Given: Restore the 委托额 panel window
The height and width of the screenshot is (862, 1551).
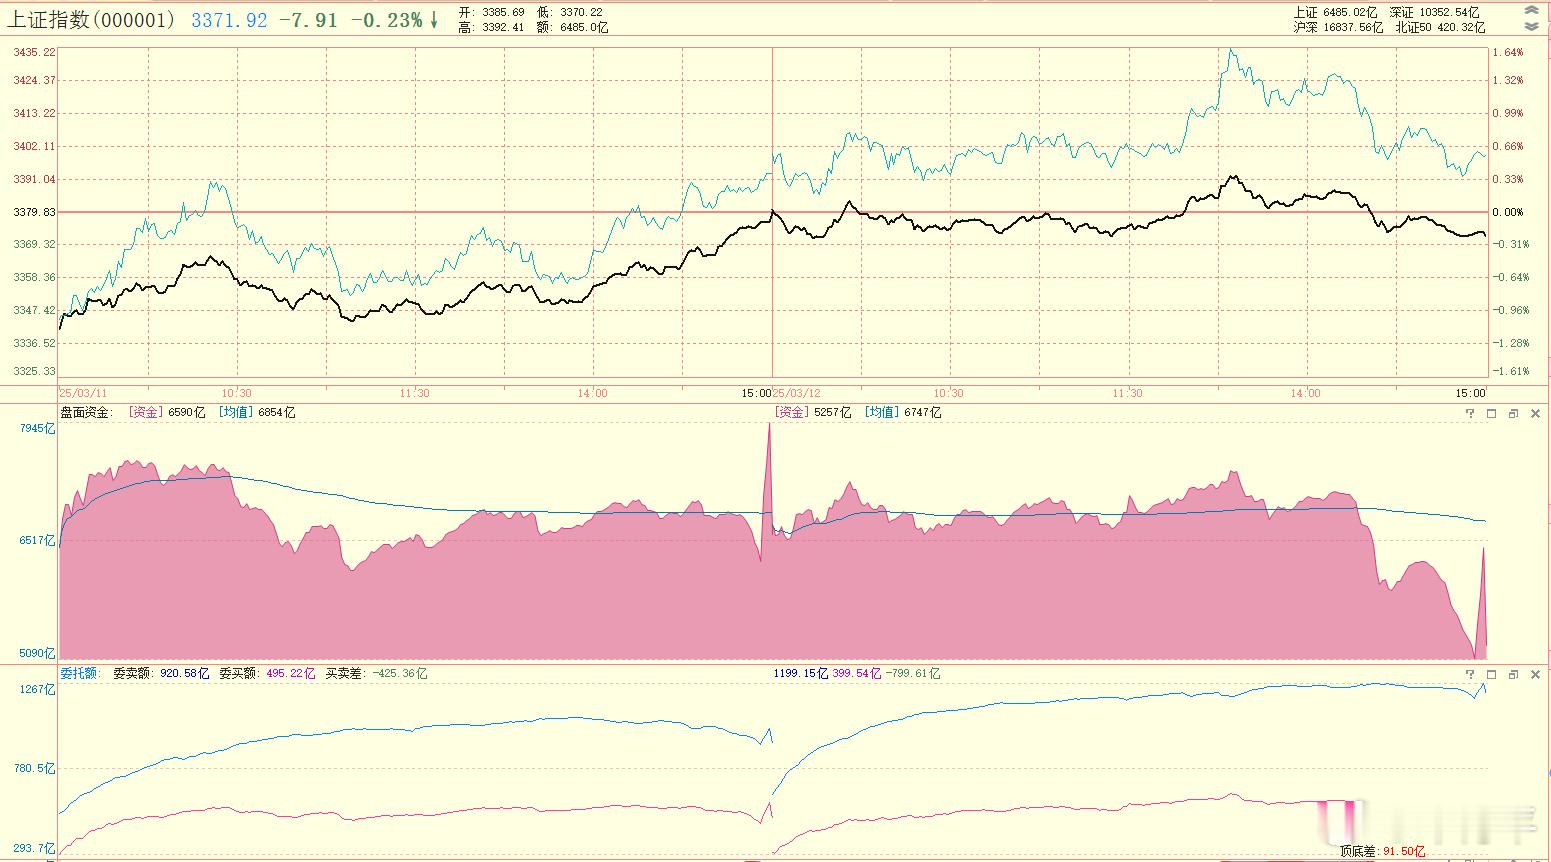Looking at the screenshot, I should 1513,675.
